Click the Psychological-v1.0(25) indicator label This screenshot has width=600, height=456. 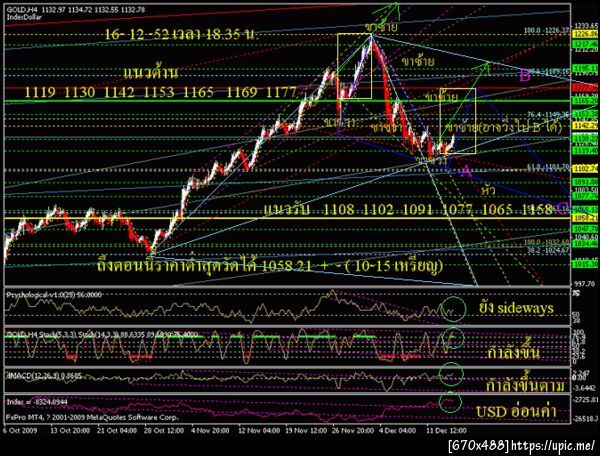point(54,295)
